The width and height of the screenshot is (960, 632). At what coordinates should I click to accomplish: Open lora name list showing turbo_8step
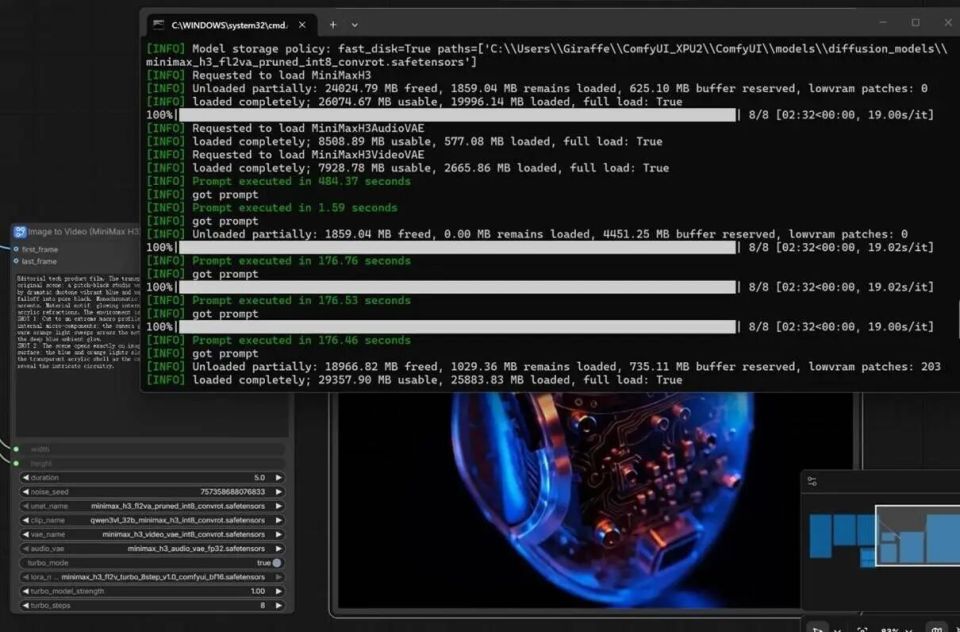[x=152, y=577]
